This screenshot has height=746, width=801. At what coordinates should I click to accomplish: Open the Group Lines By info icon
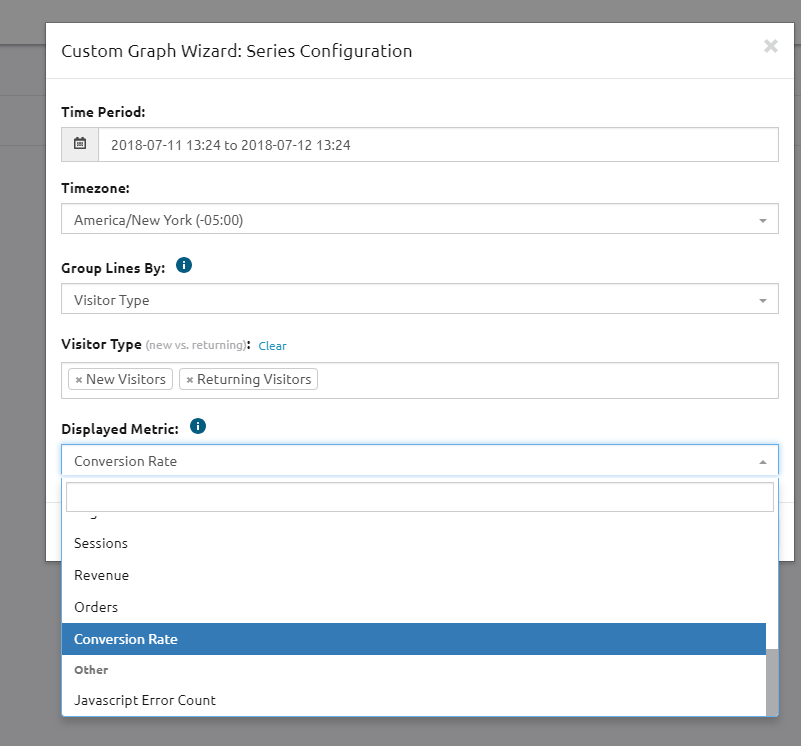pyautogui.click(x=184, y=266)
